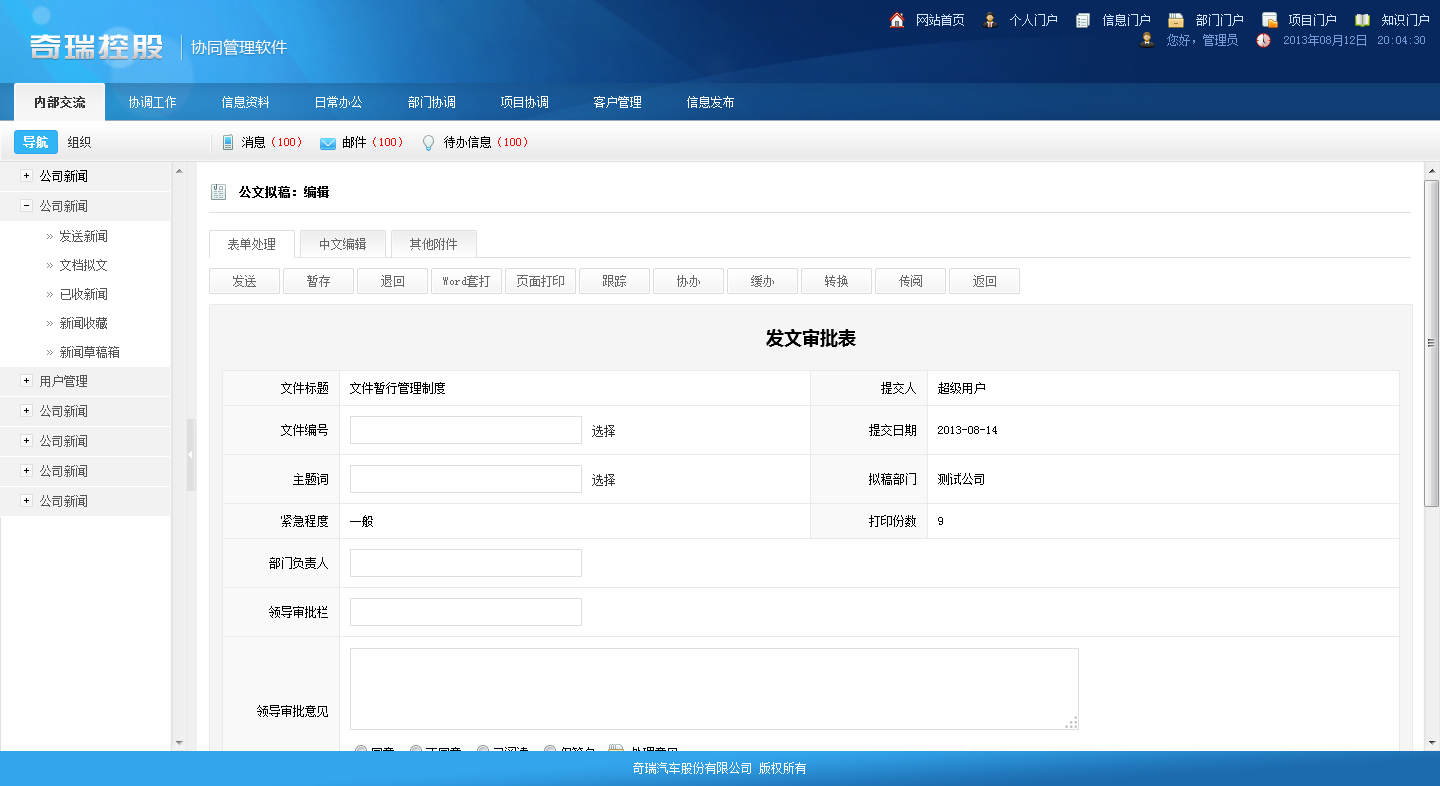Open the 项目门户 icon
This screenshot has width=1440, height=786.
(1269, 20)
